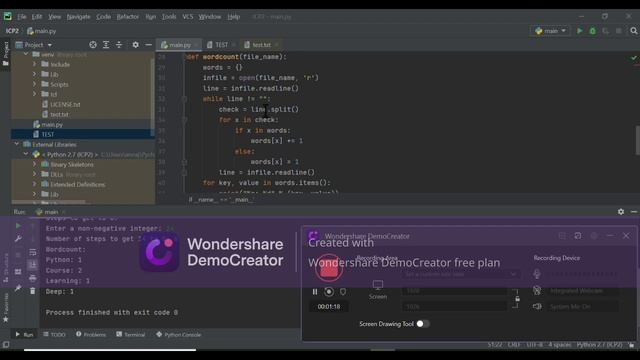The image size is (640, 360).
Task: Click the locate-file target icon in Project panel
Action: pos(93,45)
